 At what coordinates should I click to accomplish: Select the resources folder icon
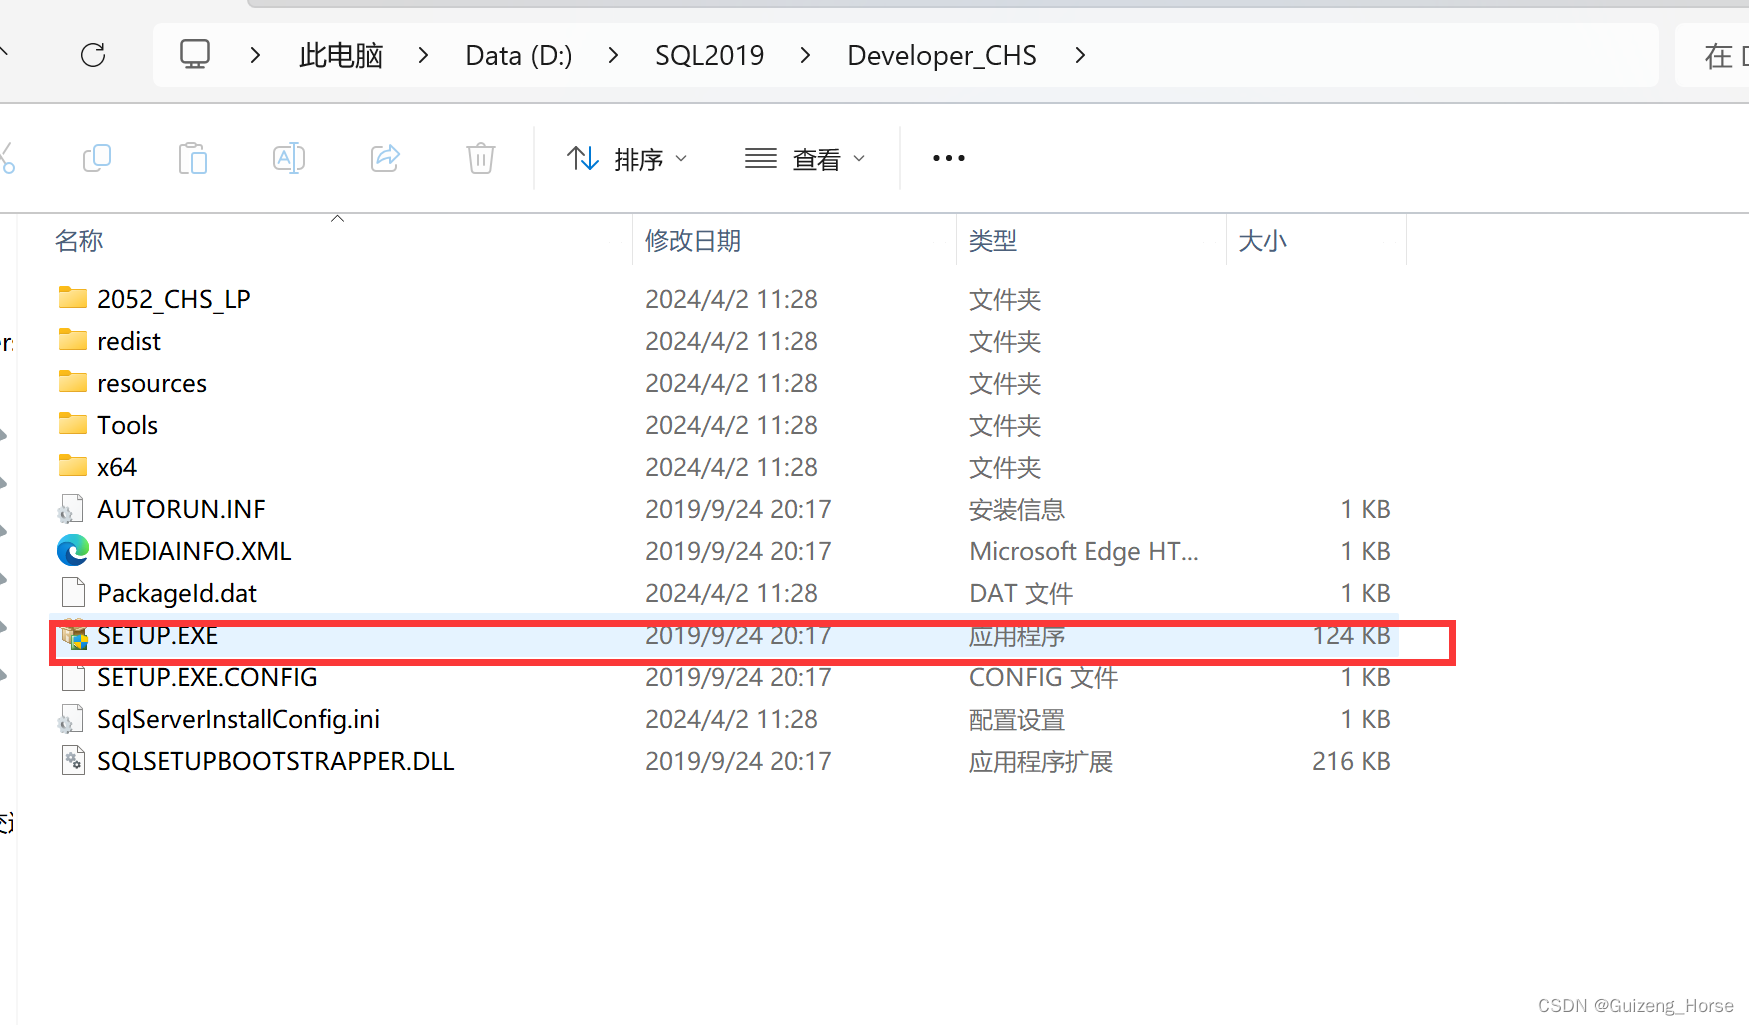click(x=73, y=381)
